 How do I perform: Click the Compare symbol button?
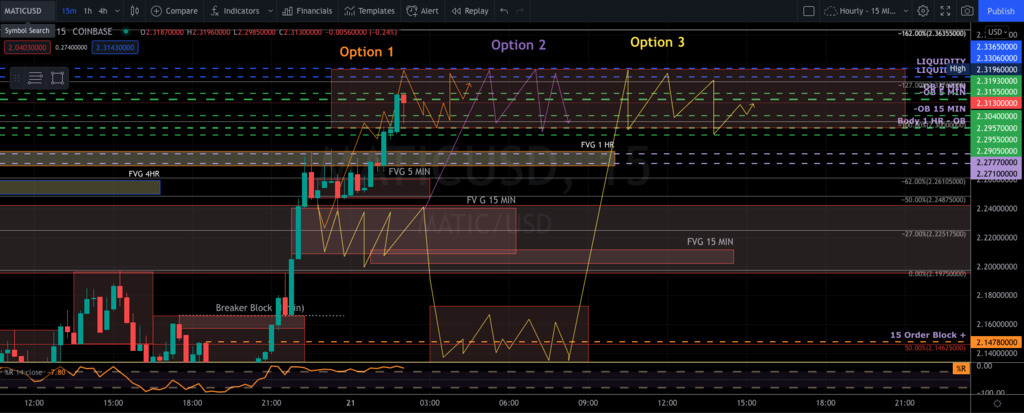(x=175, y=11)
